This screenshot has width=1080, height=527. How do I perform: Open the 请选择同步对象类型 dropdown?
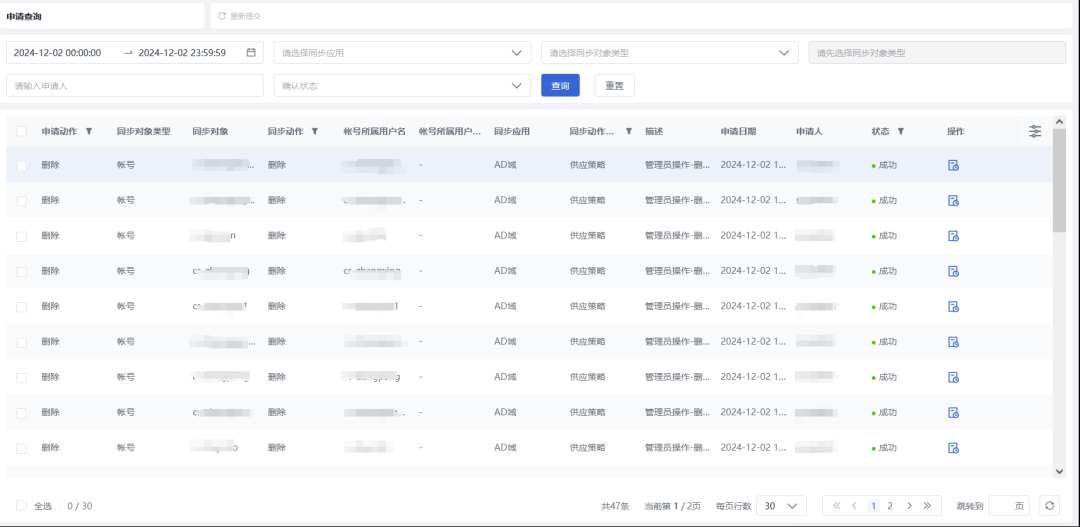click(x=669, y=52)
